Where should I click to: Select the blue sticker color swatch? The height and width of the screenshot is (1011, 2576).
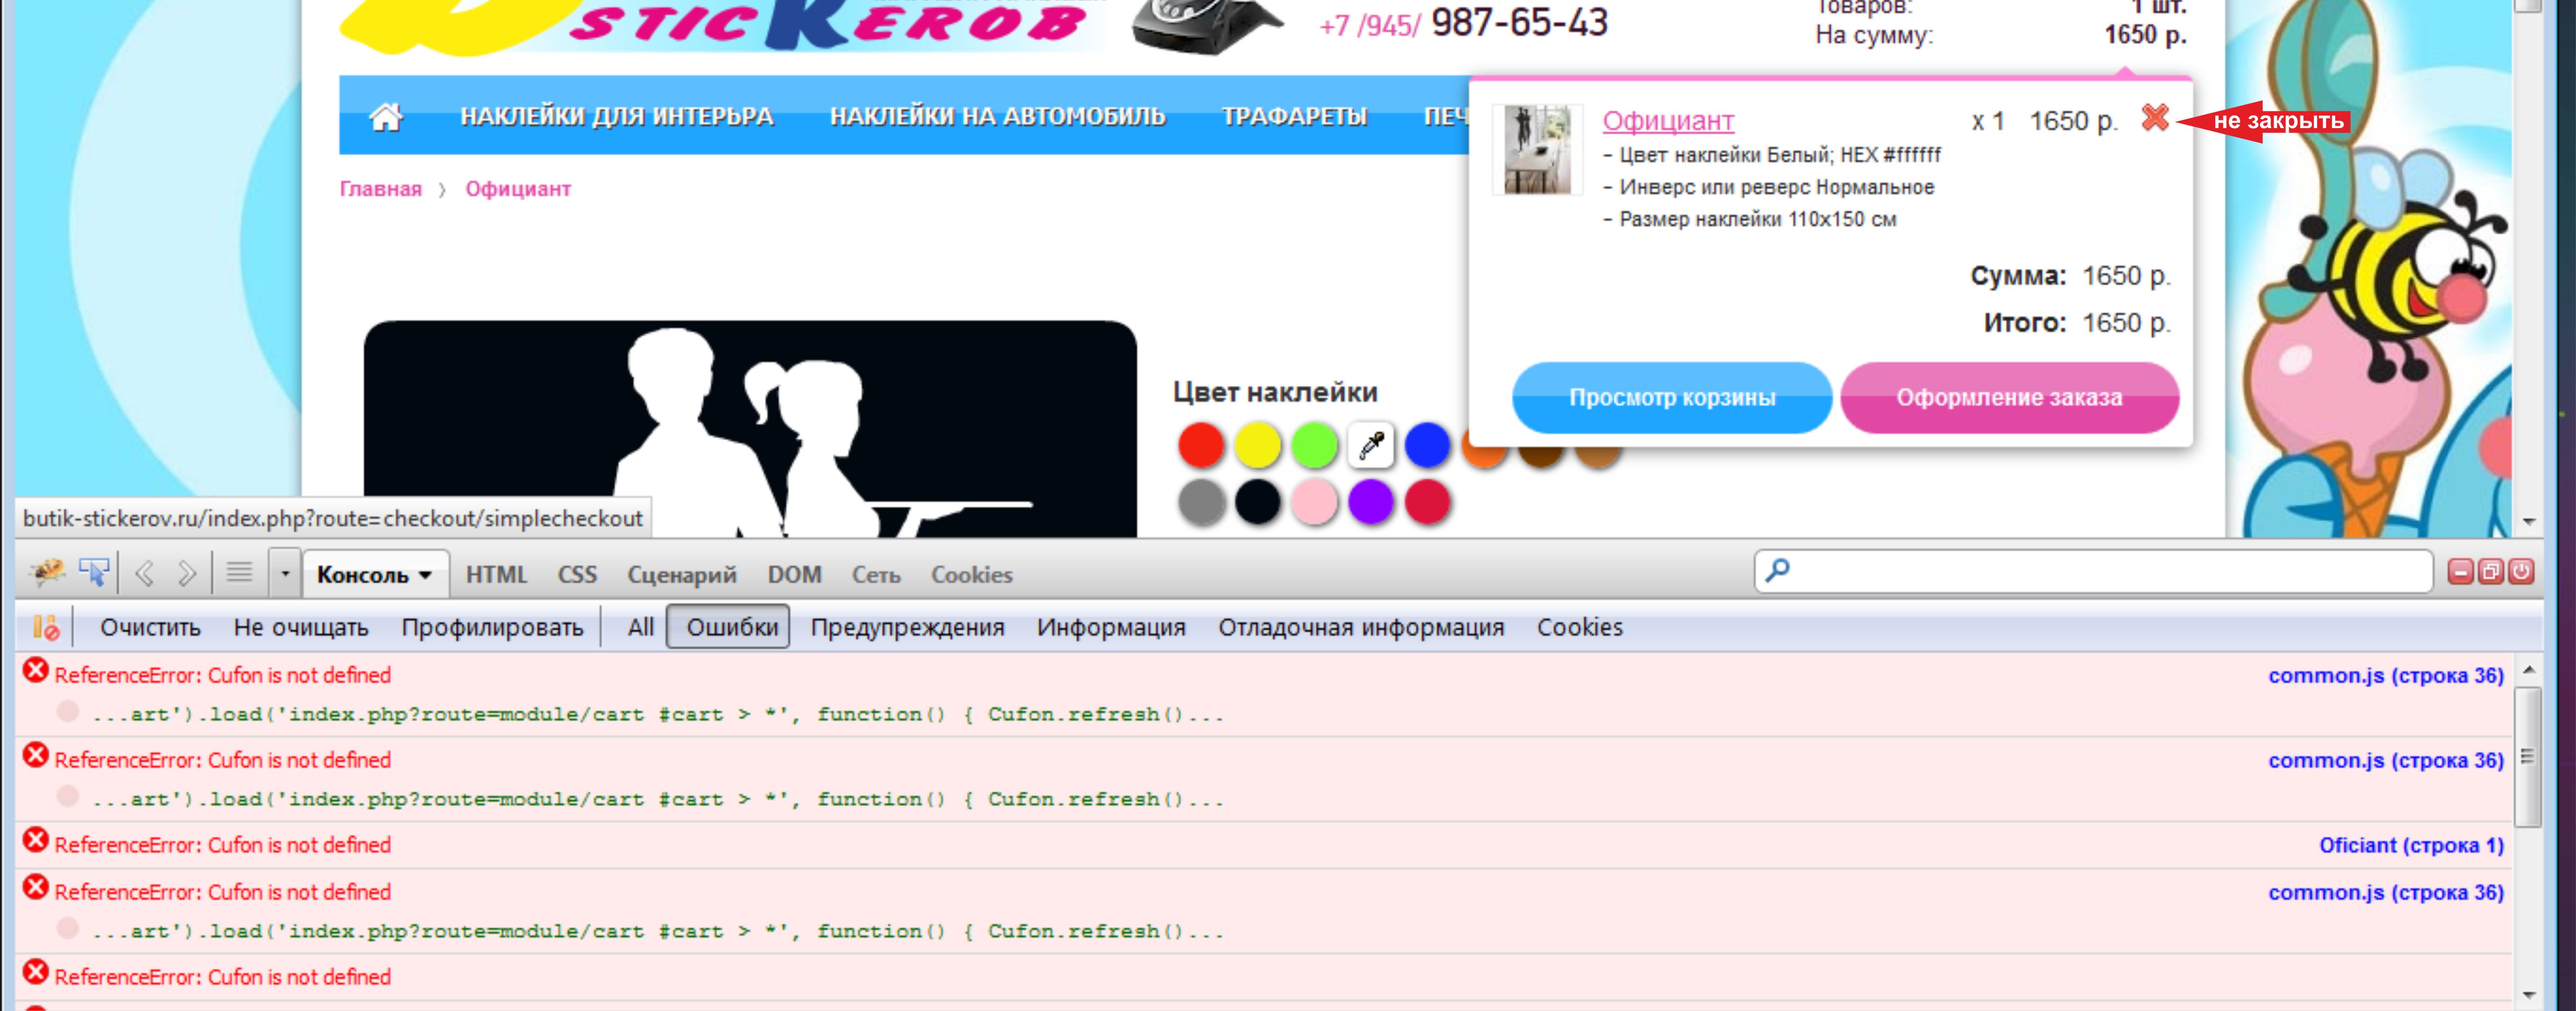point(1427,446)
